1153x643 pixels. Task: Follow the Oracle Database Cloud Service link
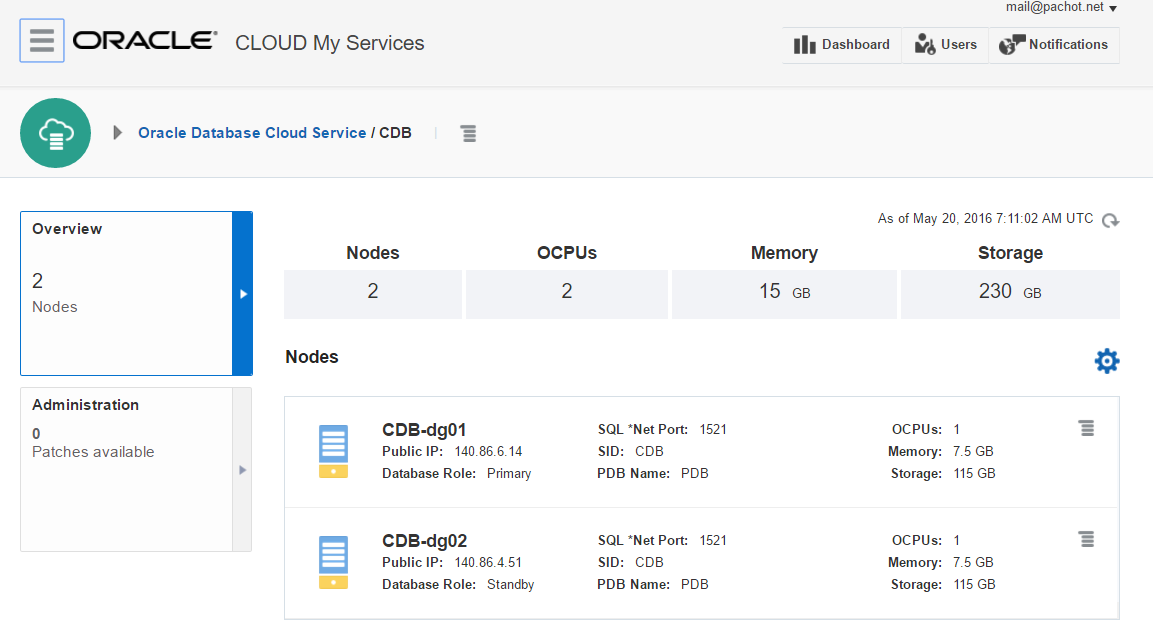point(252,133)
